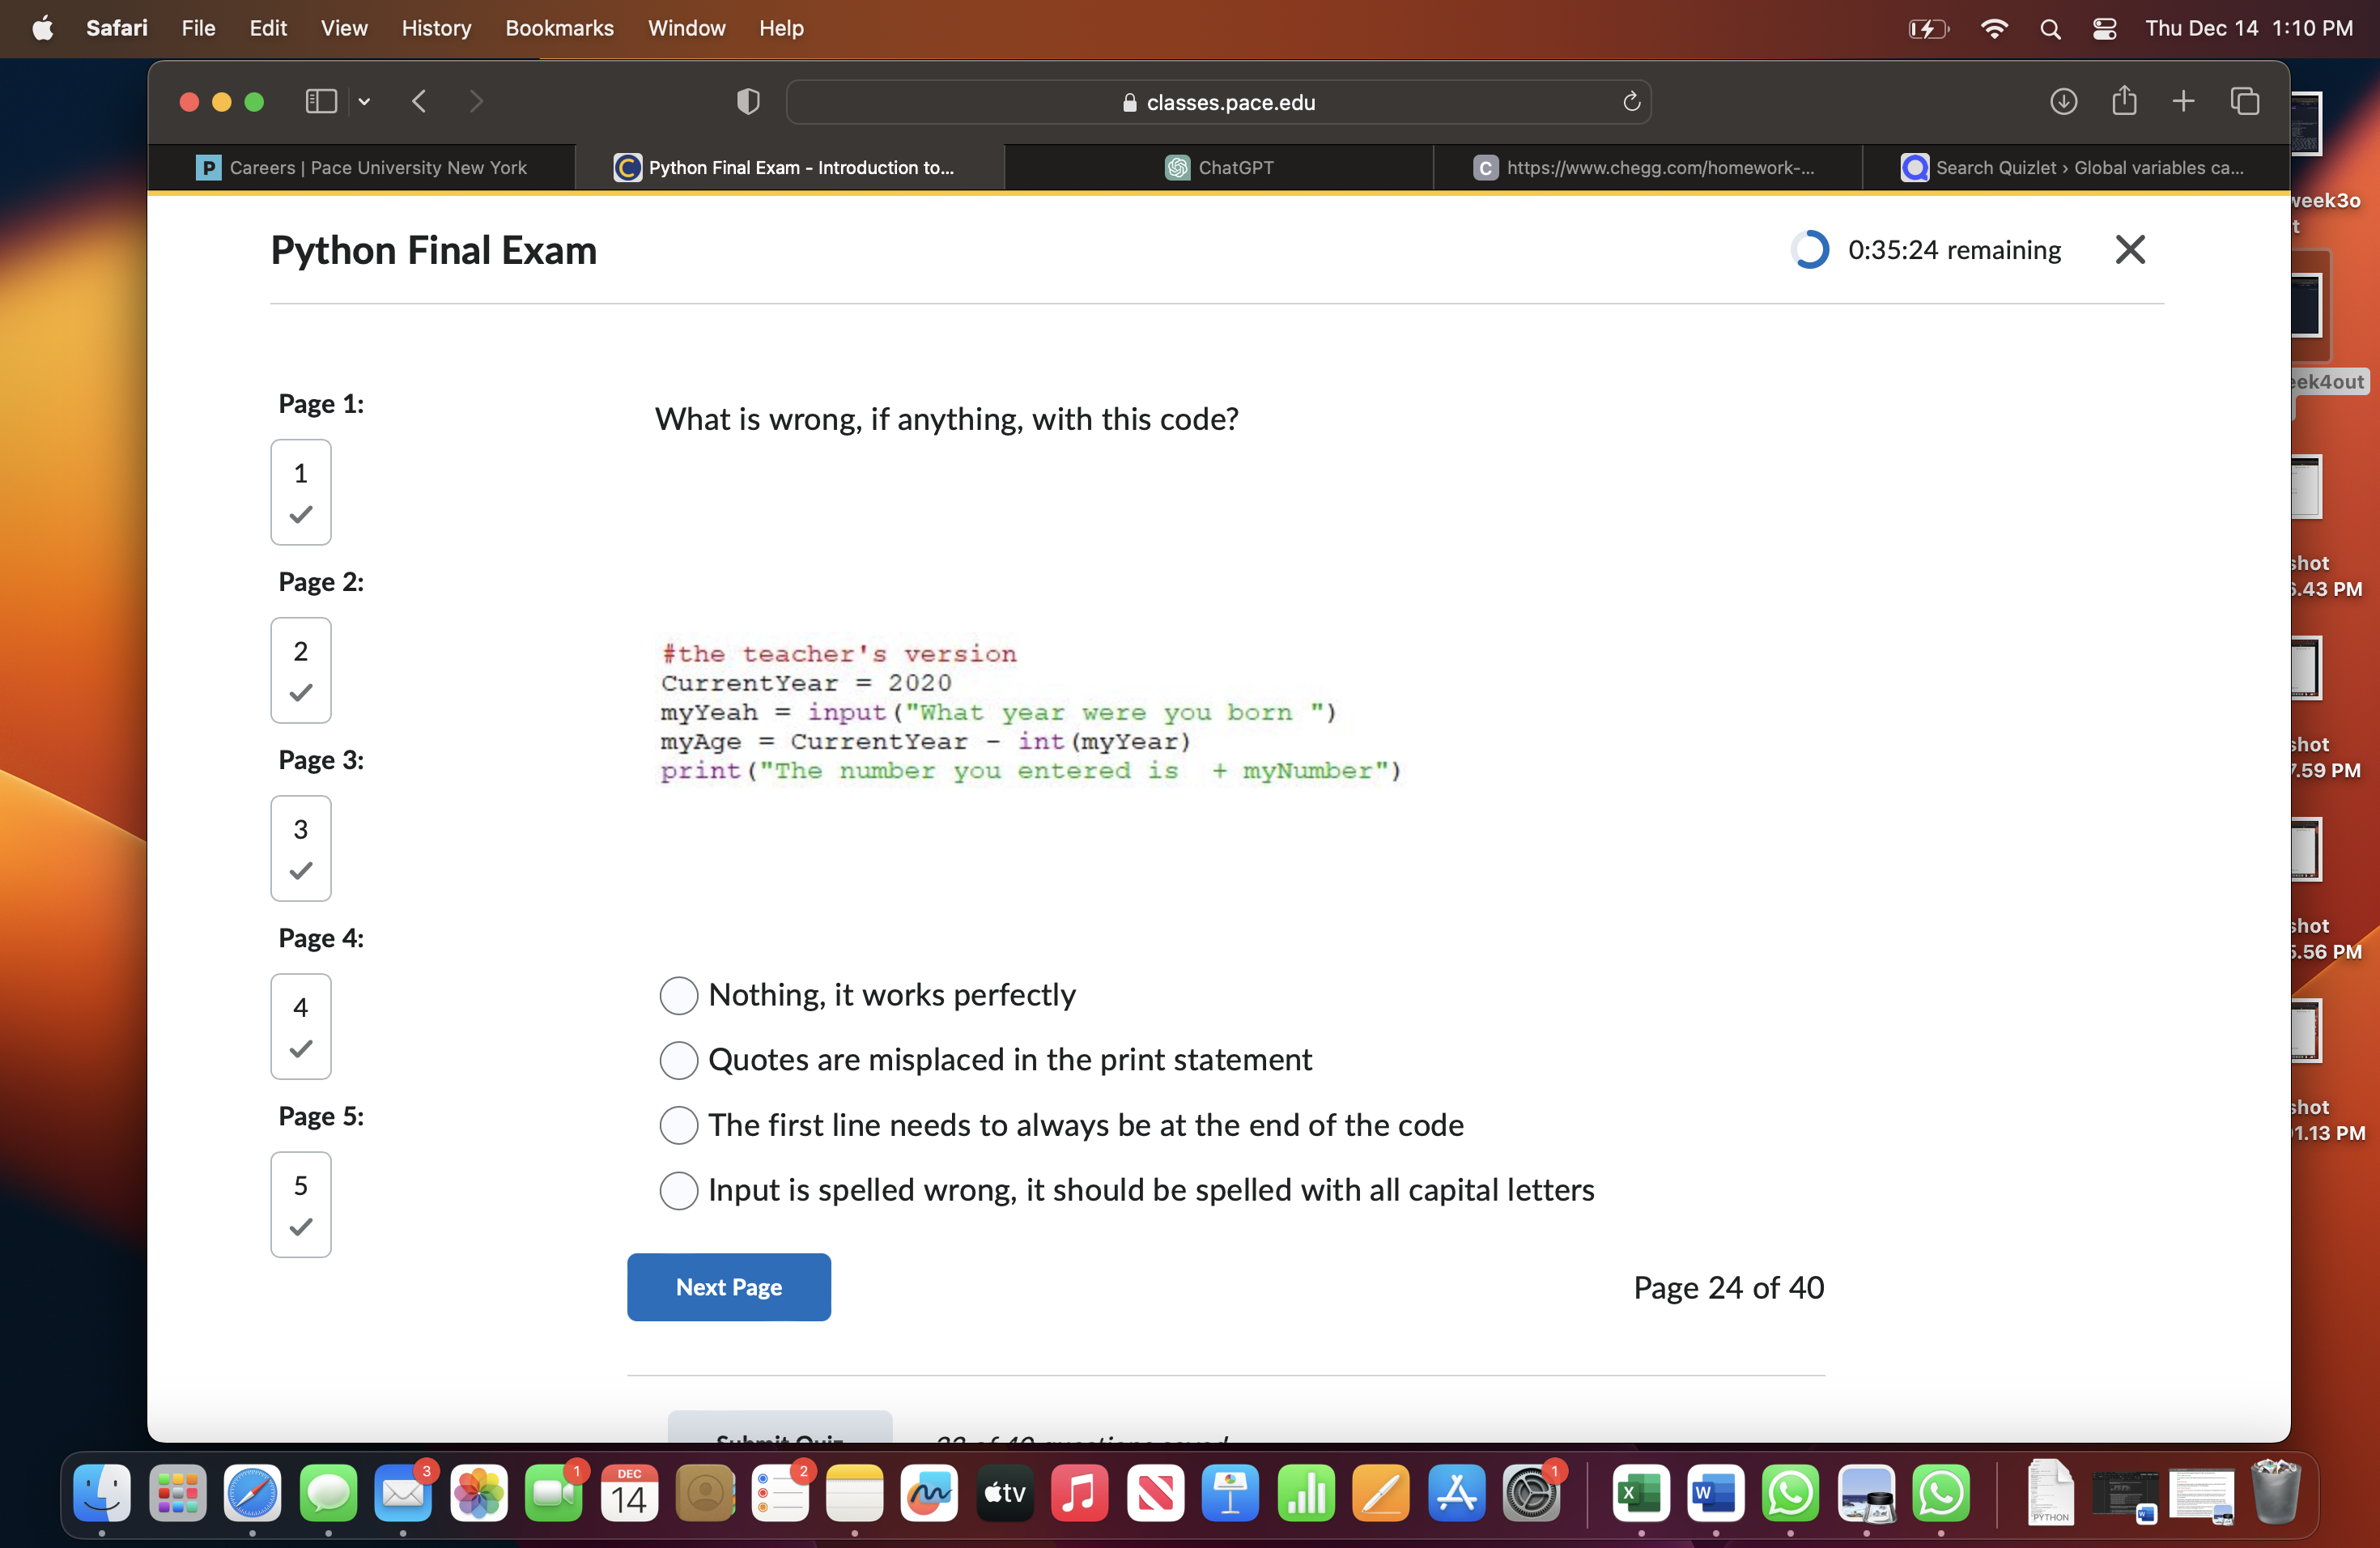This screenshot has height=1548, width=2380.
Task: Open a new tab with the plus icon
Action: 2184,101
